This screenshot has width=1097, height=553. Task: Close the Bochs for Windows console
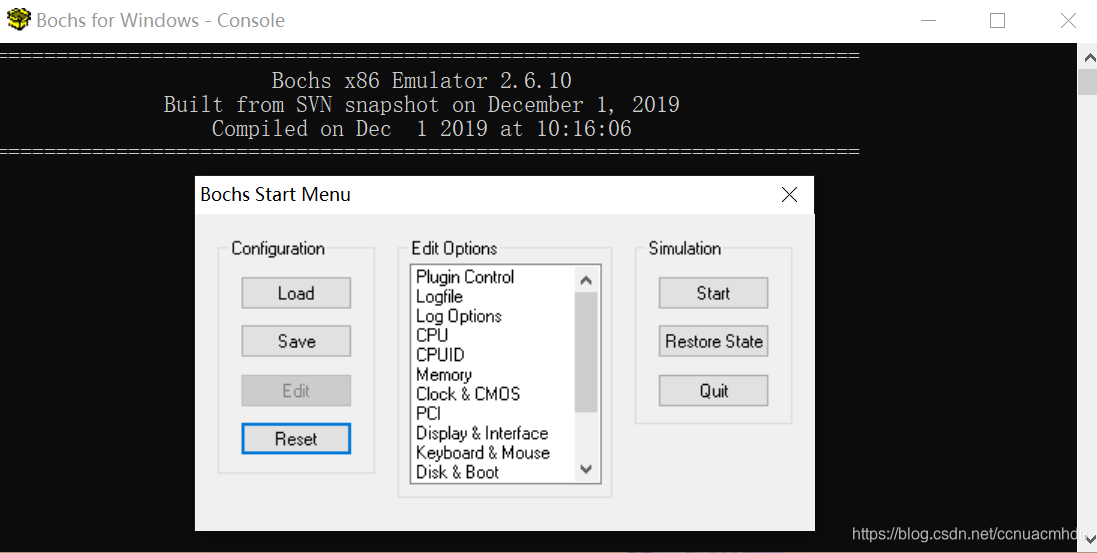(1068, 20)
